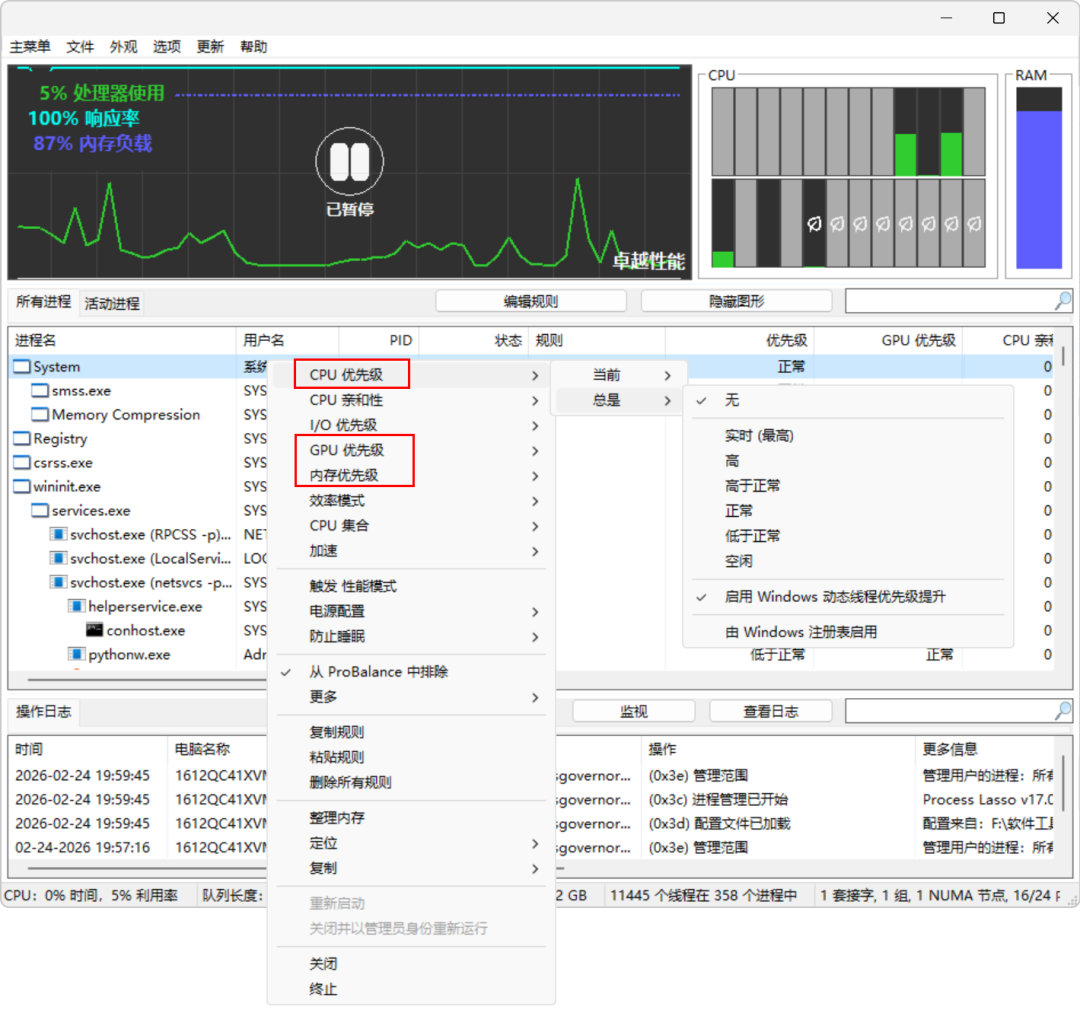Click the helperservice.exe icon
Viewport: 1080px width, 1010px height.
tap(76, 606)
